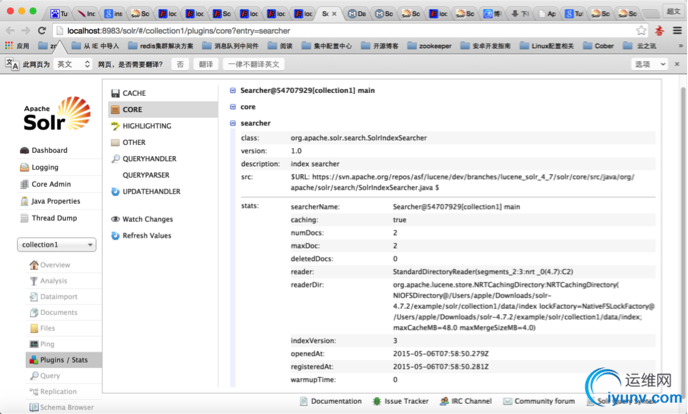The height and width of the screenshot is (414, 688).
Task: Switch to the Inc browser tab
Action: pos(86,14)
